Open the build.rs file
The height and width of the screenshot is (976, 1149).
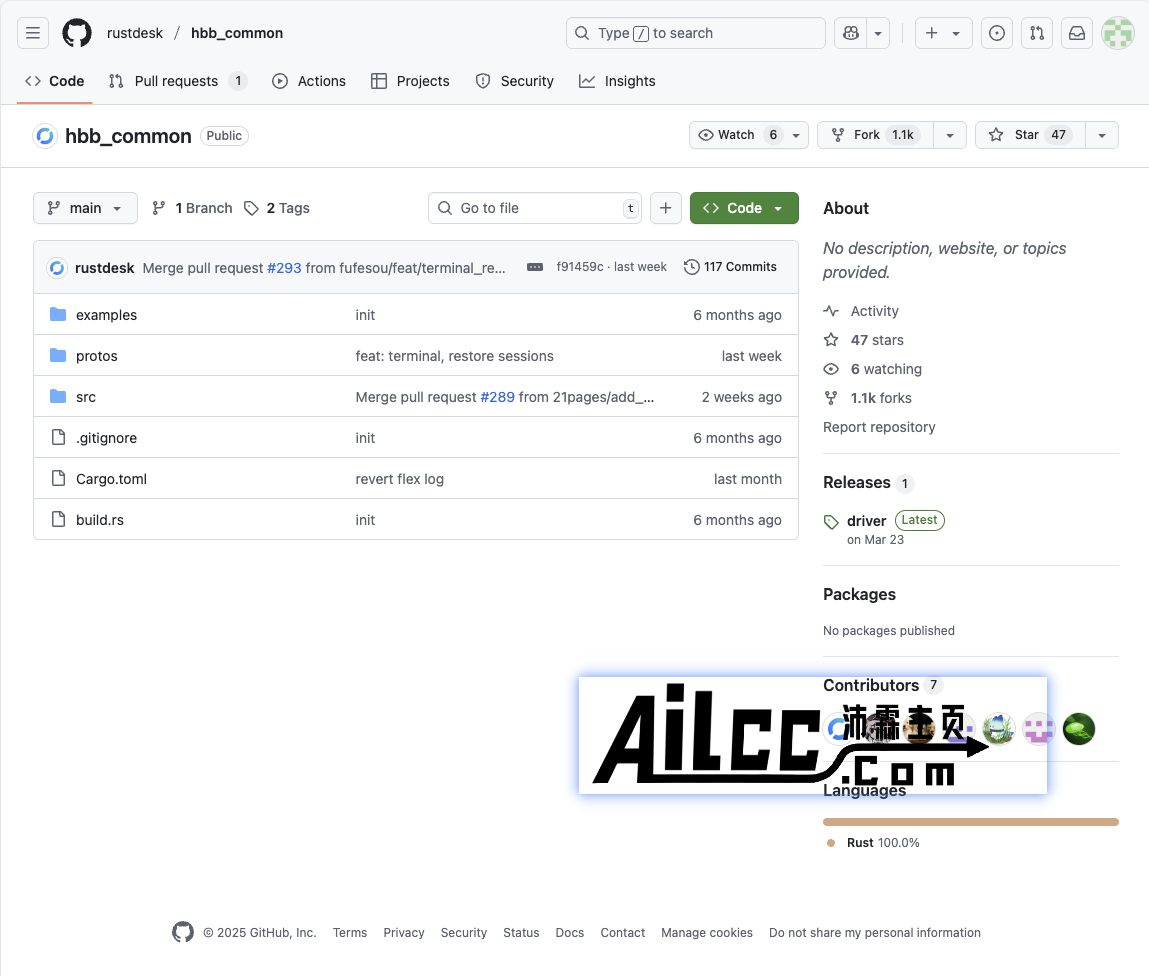click(x=100, y=520)
